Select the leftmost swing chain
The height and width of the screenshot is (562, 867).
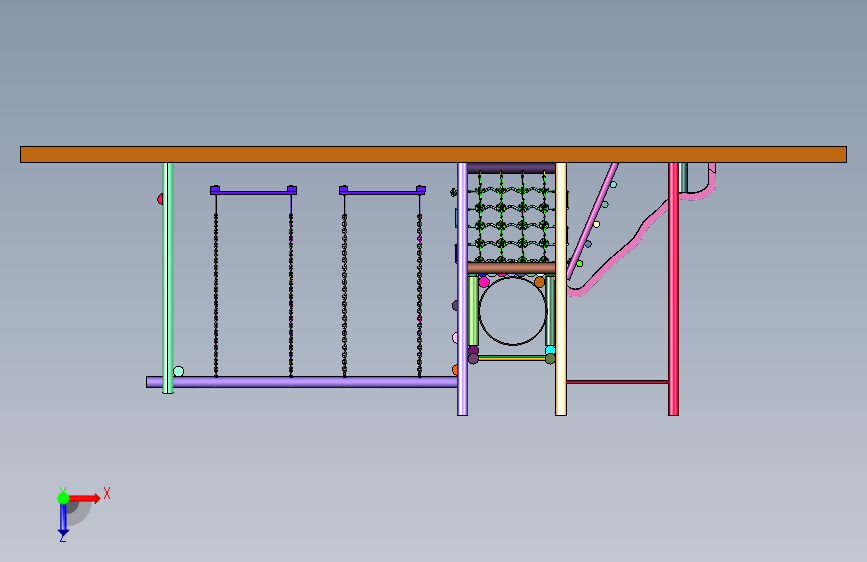tap(216, 286)
